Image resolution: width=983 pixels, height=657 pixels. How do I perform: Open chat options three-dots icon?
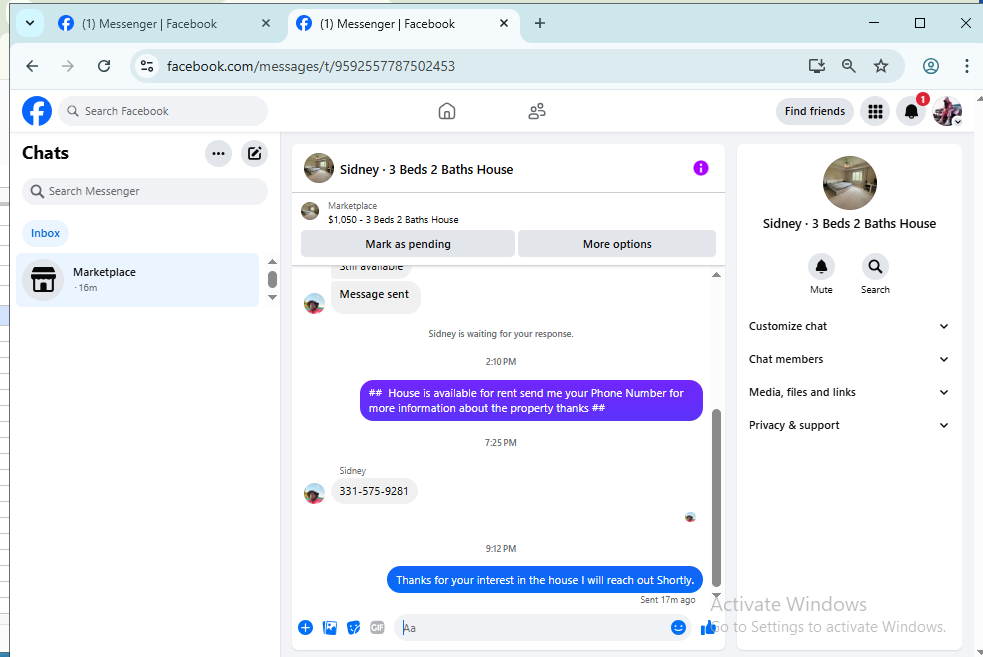click(218, 154)
